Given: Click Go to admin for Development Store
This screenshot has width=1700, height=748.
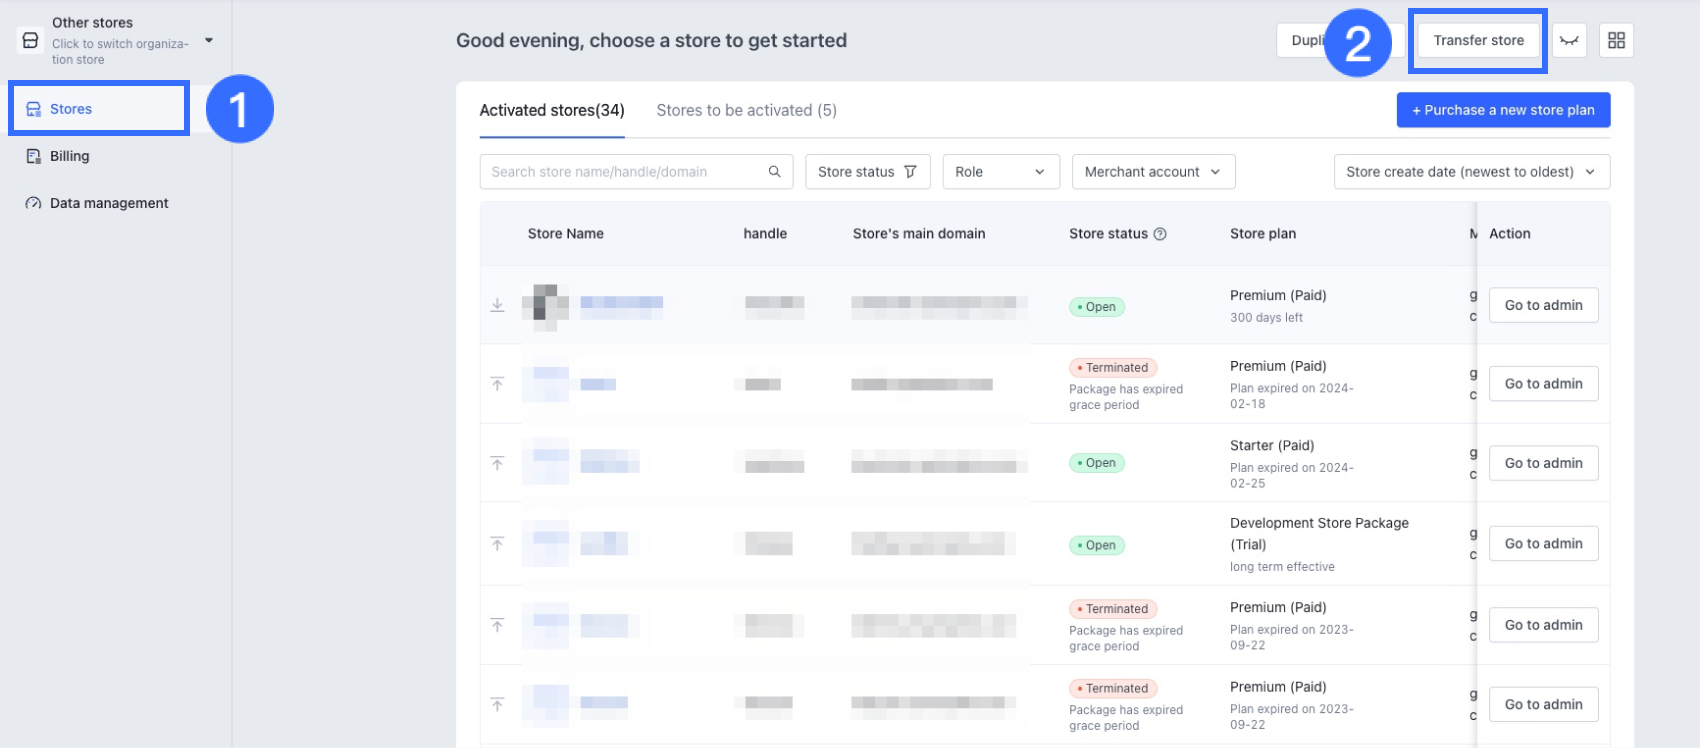Looking at the screenshot, I should click(x=1543, y=544).
